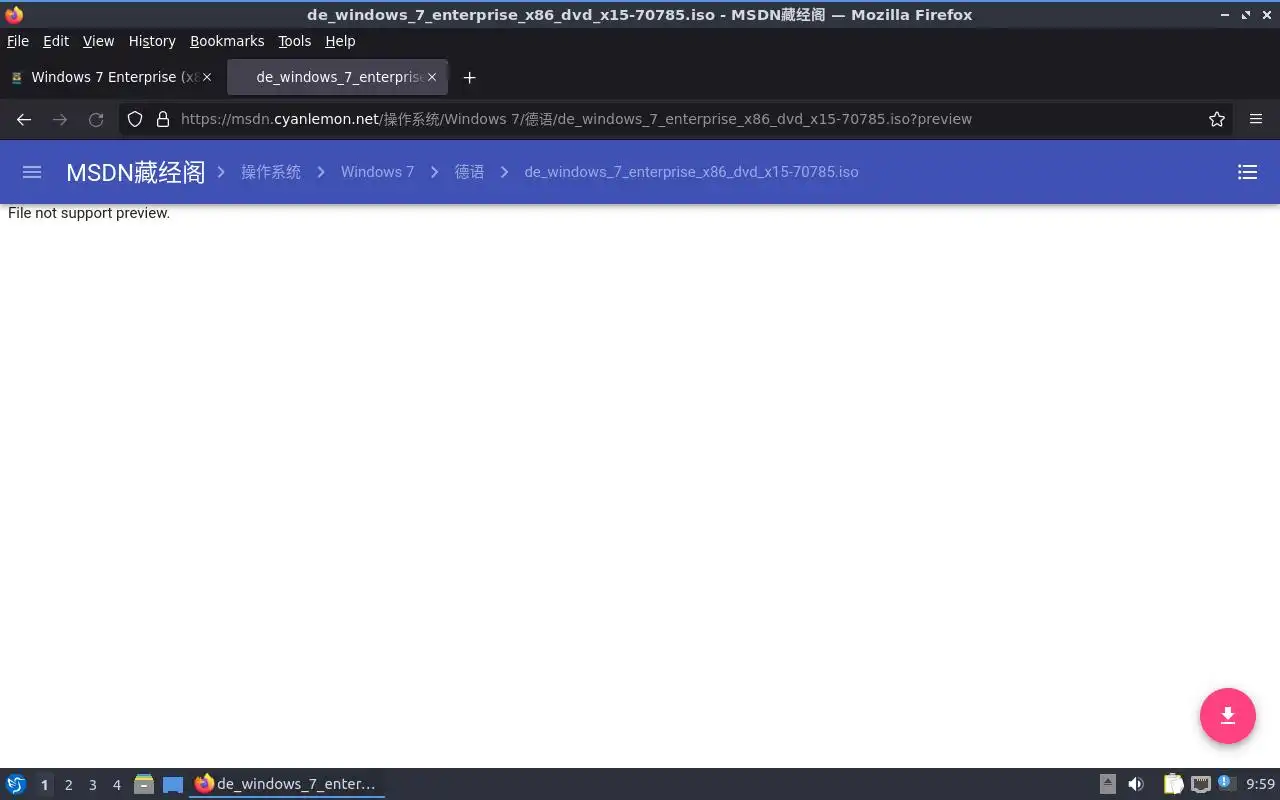
Task: Switch to workspace 4 in the taskbar
Action: tap(116, 785)
